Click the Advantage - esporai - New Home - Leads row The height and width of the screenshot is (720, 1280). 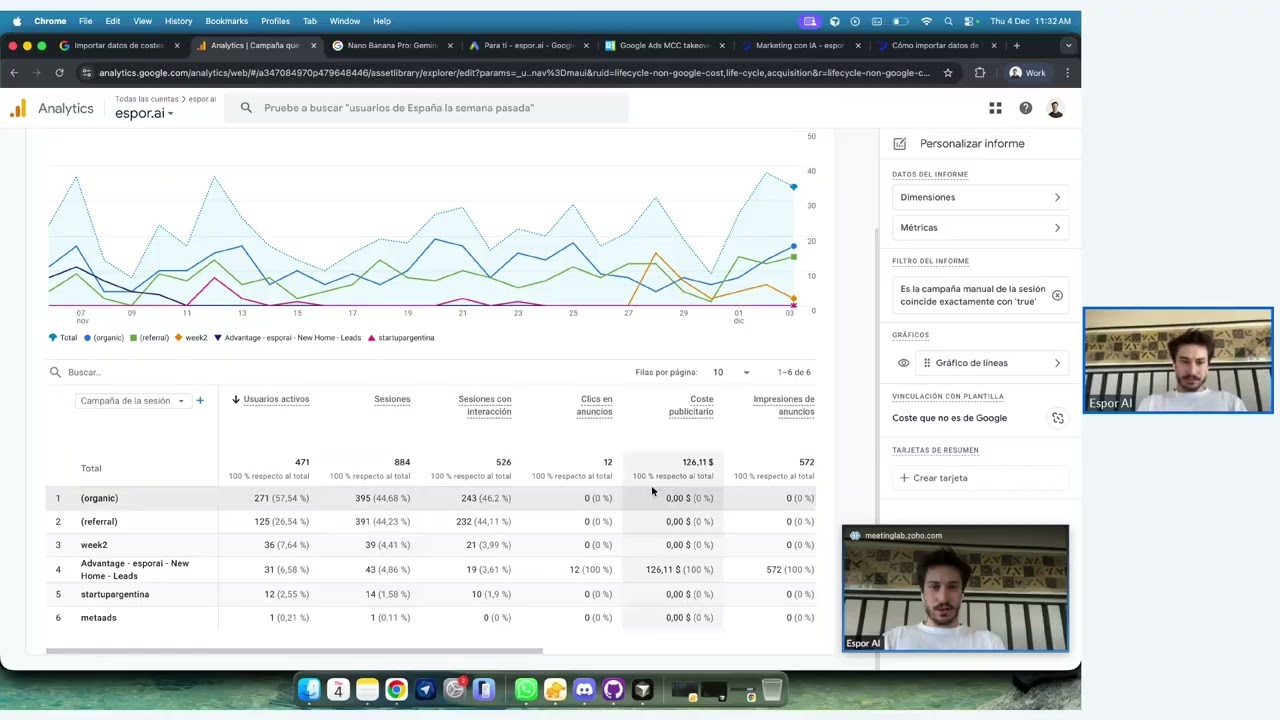click(x=430, y=570)
